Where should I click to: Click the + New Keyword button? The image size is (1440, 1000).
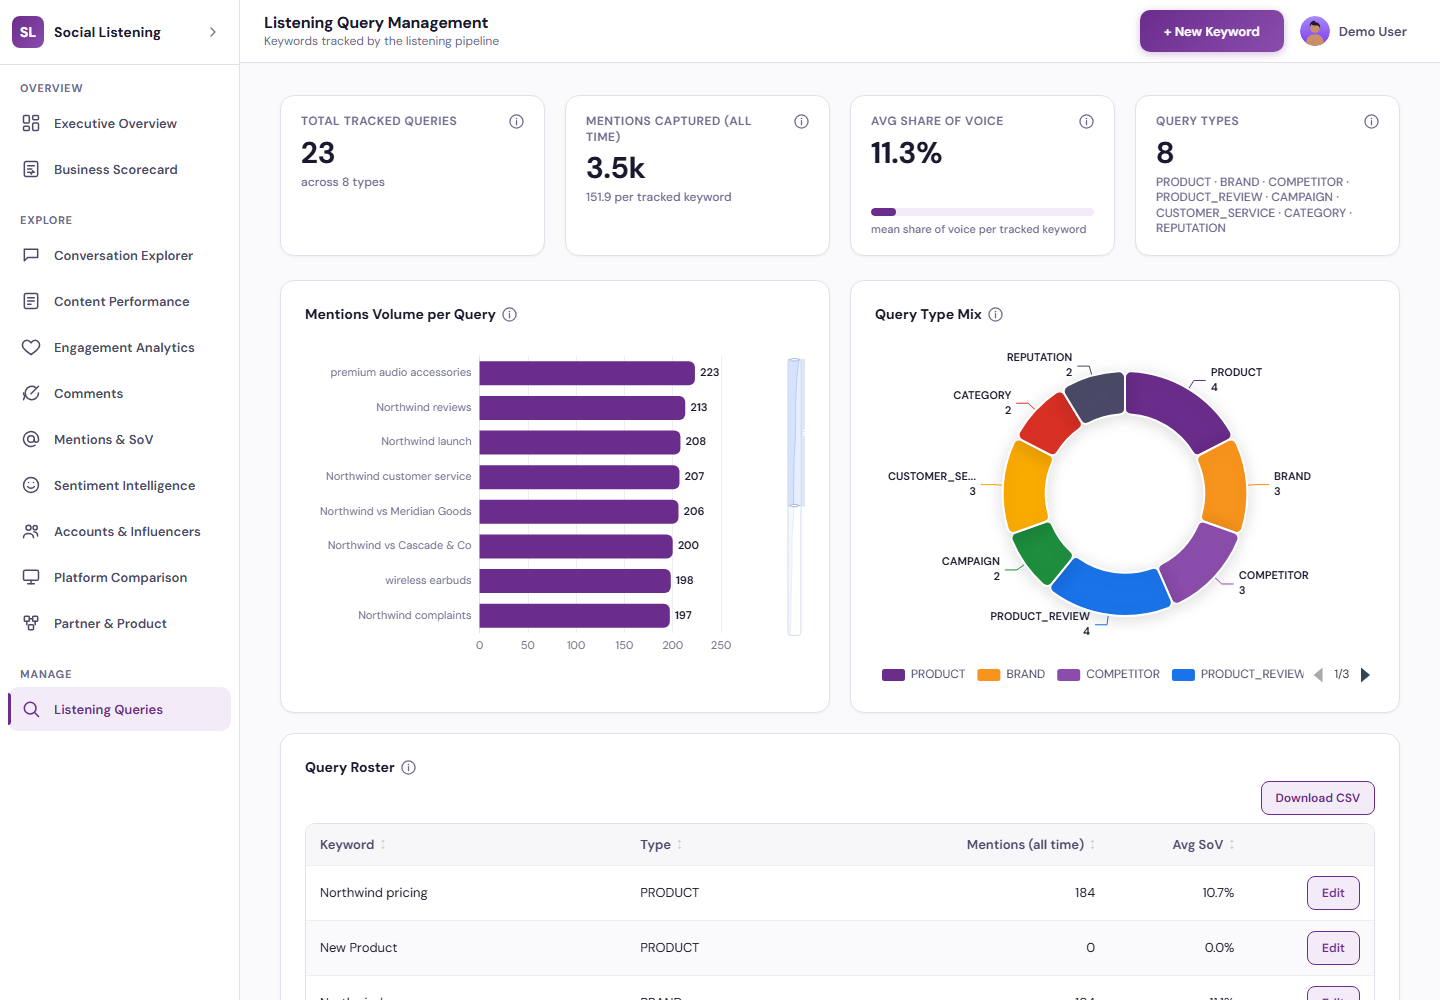(x=1211, y=31)
